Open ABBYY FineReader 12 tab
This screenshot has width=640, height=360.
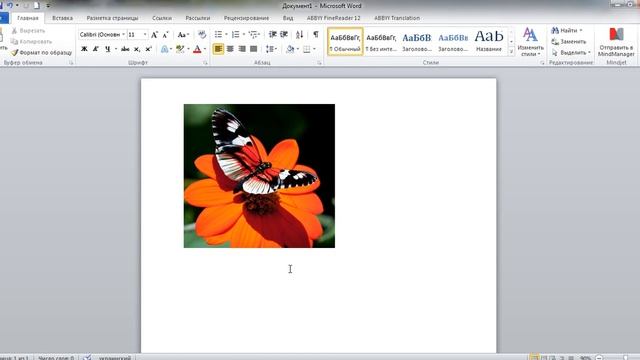pos(333,18)
